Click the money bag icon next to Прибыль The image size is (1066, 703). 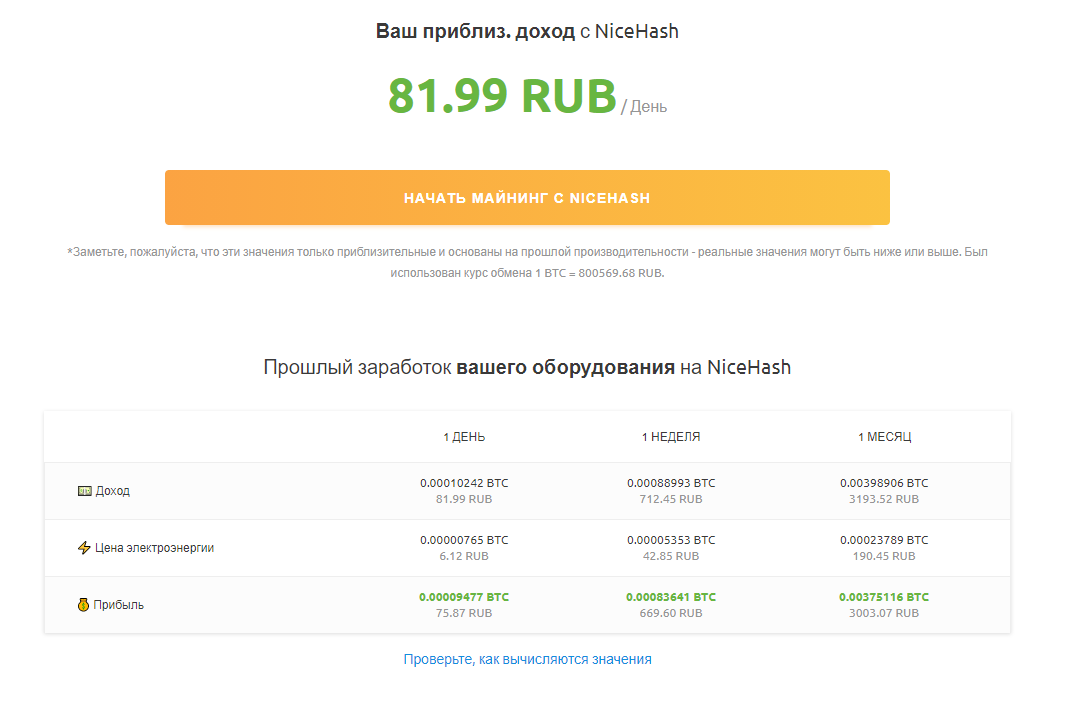[84, 604]
